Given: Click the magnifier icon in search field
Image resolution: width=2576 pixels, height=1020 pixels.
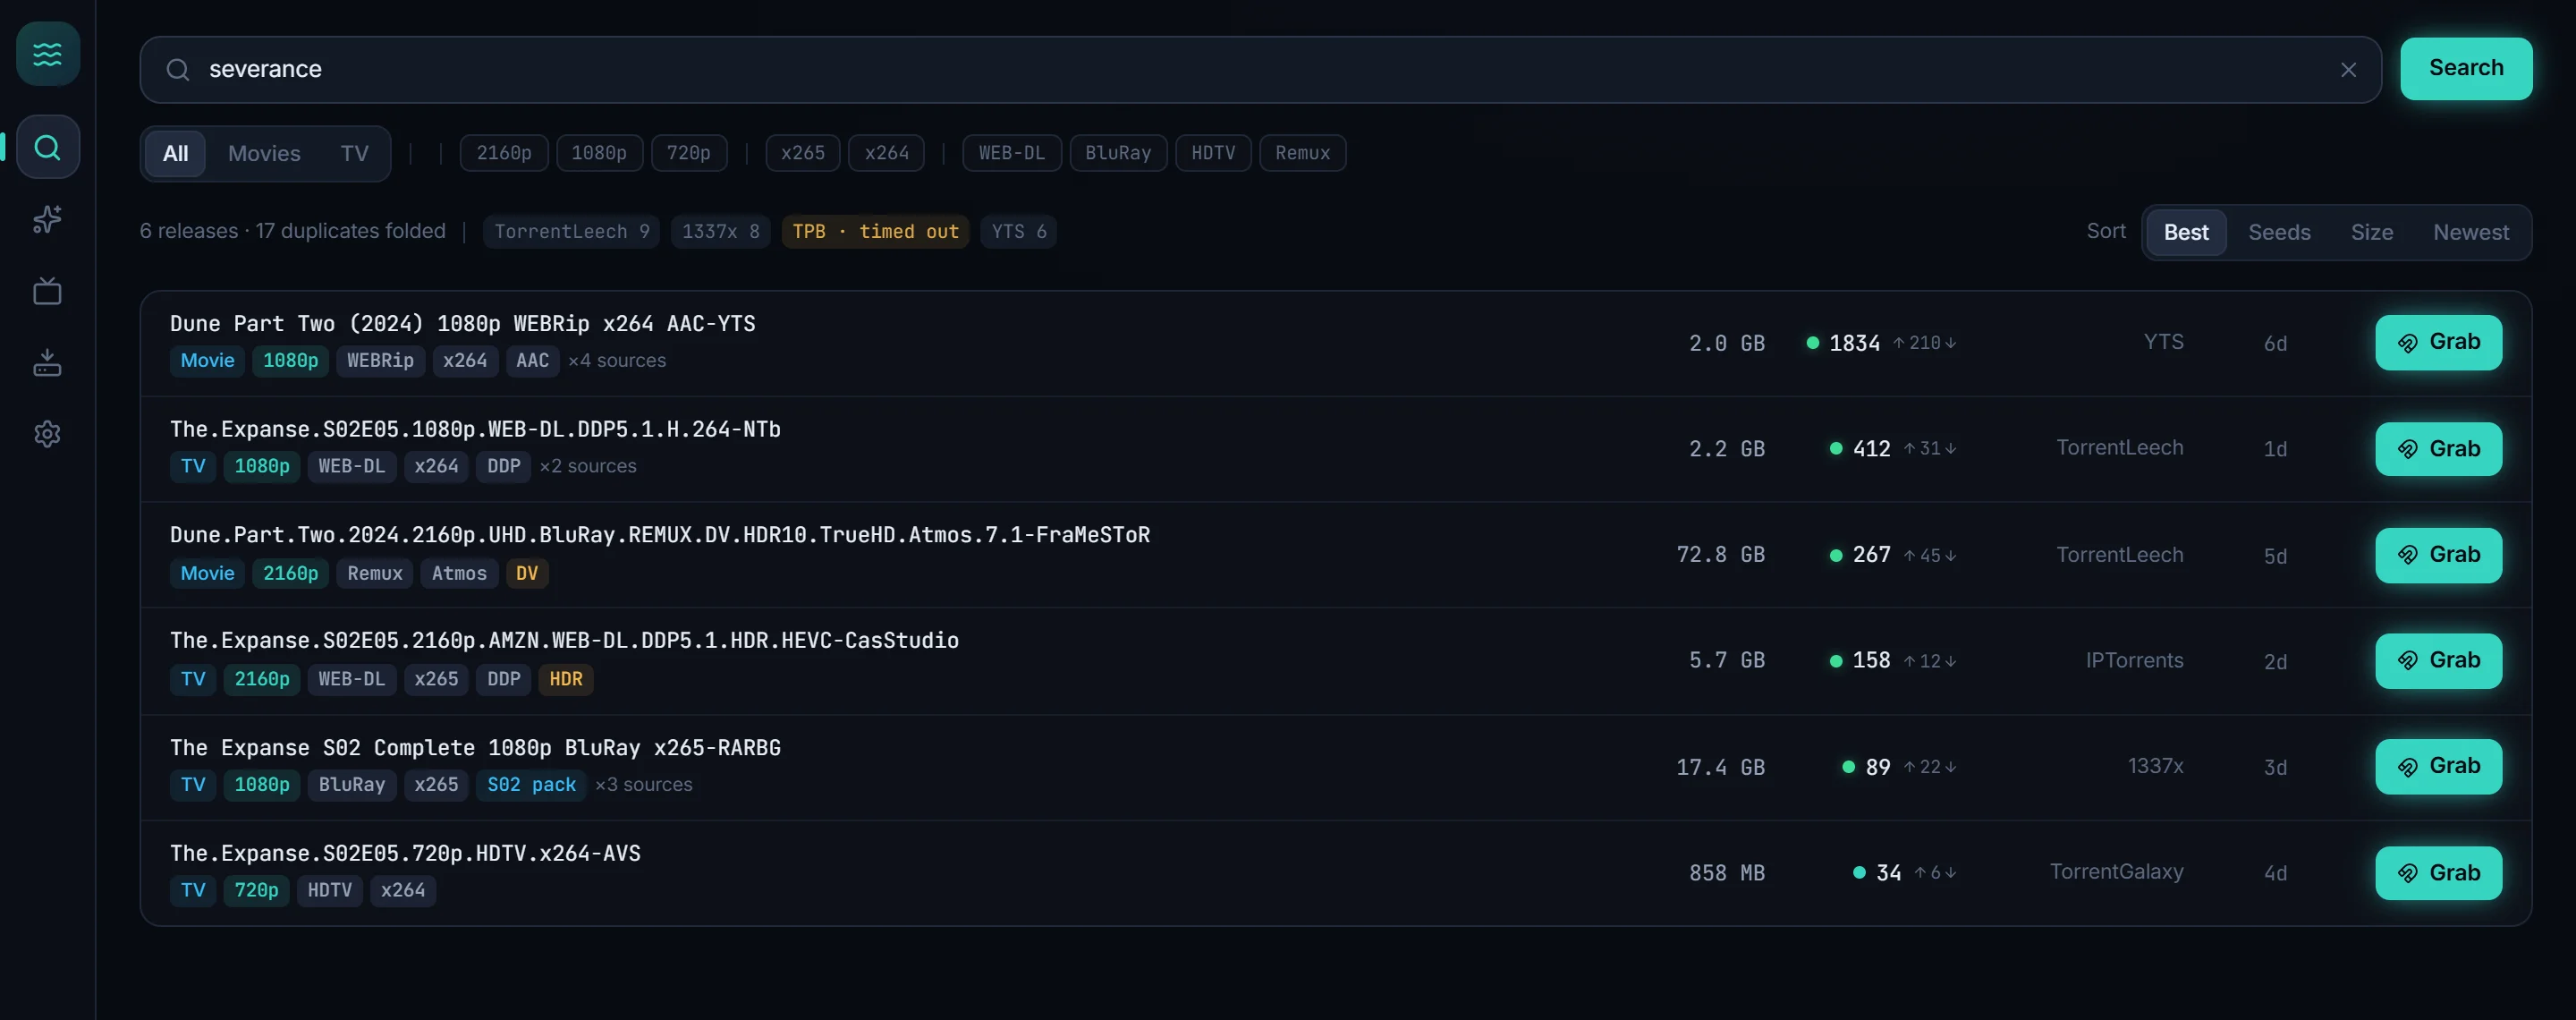Looking at the screenshot, I should point(178,70).
